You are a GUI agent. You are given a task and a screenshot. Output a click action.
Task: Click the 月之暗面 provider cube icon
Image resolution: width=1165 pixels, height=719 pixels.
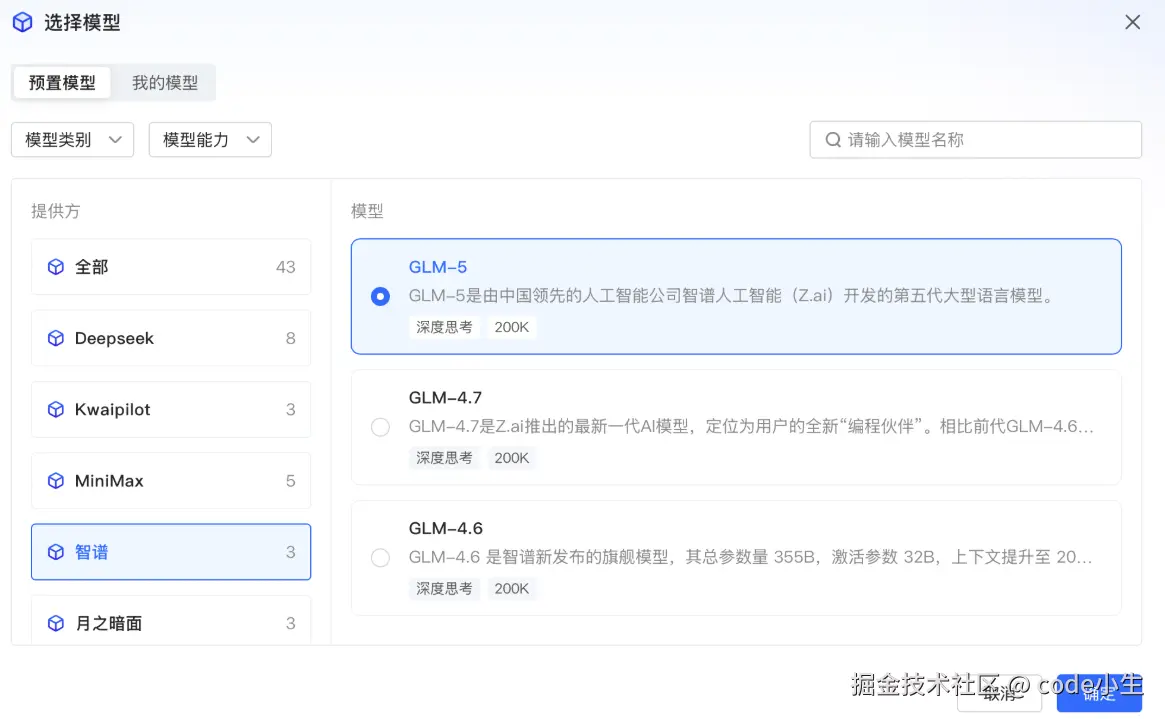[x=56, y=623]
